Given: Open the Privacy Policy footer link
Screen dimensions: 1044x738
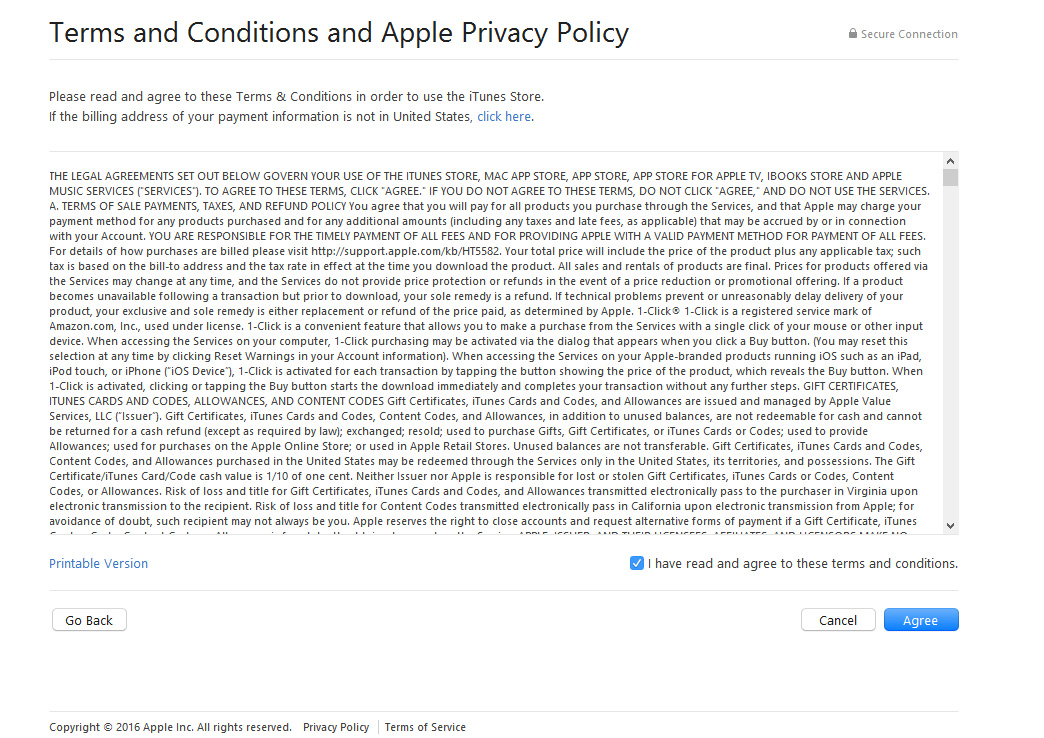Looking at the screenshot, I should click(x=336, y=727).
